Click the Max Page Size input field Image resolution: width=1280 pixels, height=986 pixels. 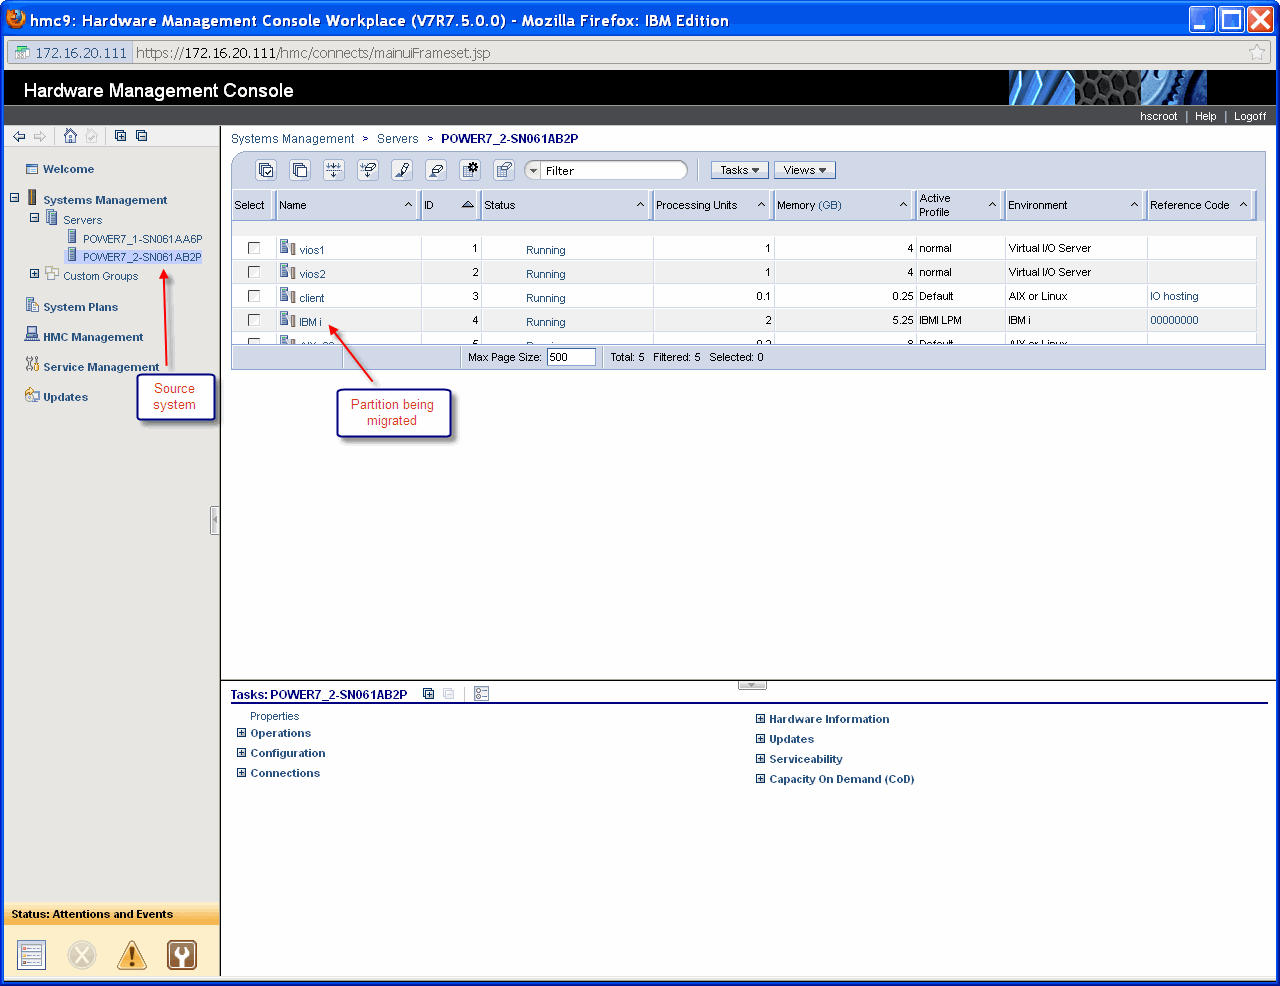tap(571, 357)
